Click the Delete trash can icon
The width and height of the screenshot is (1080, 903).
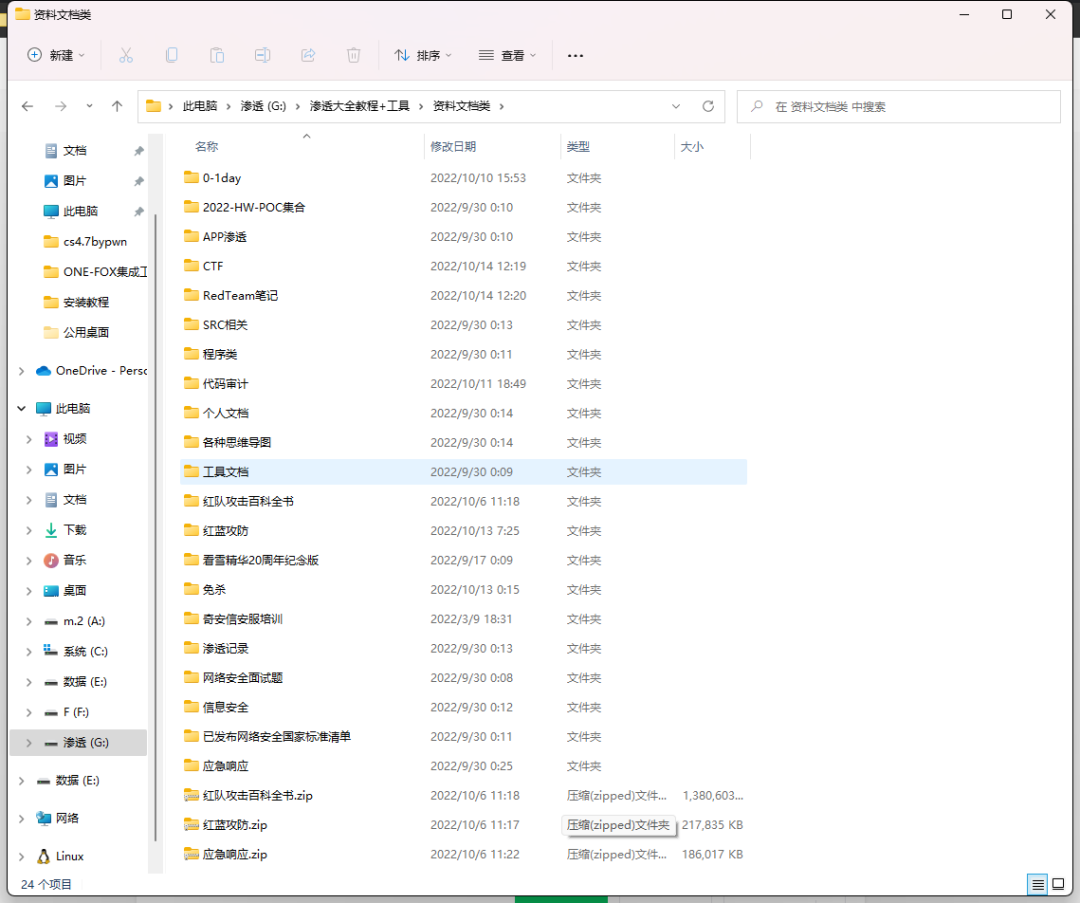353,55
